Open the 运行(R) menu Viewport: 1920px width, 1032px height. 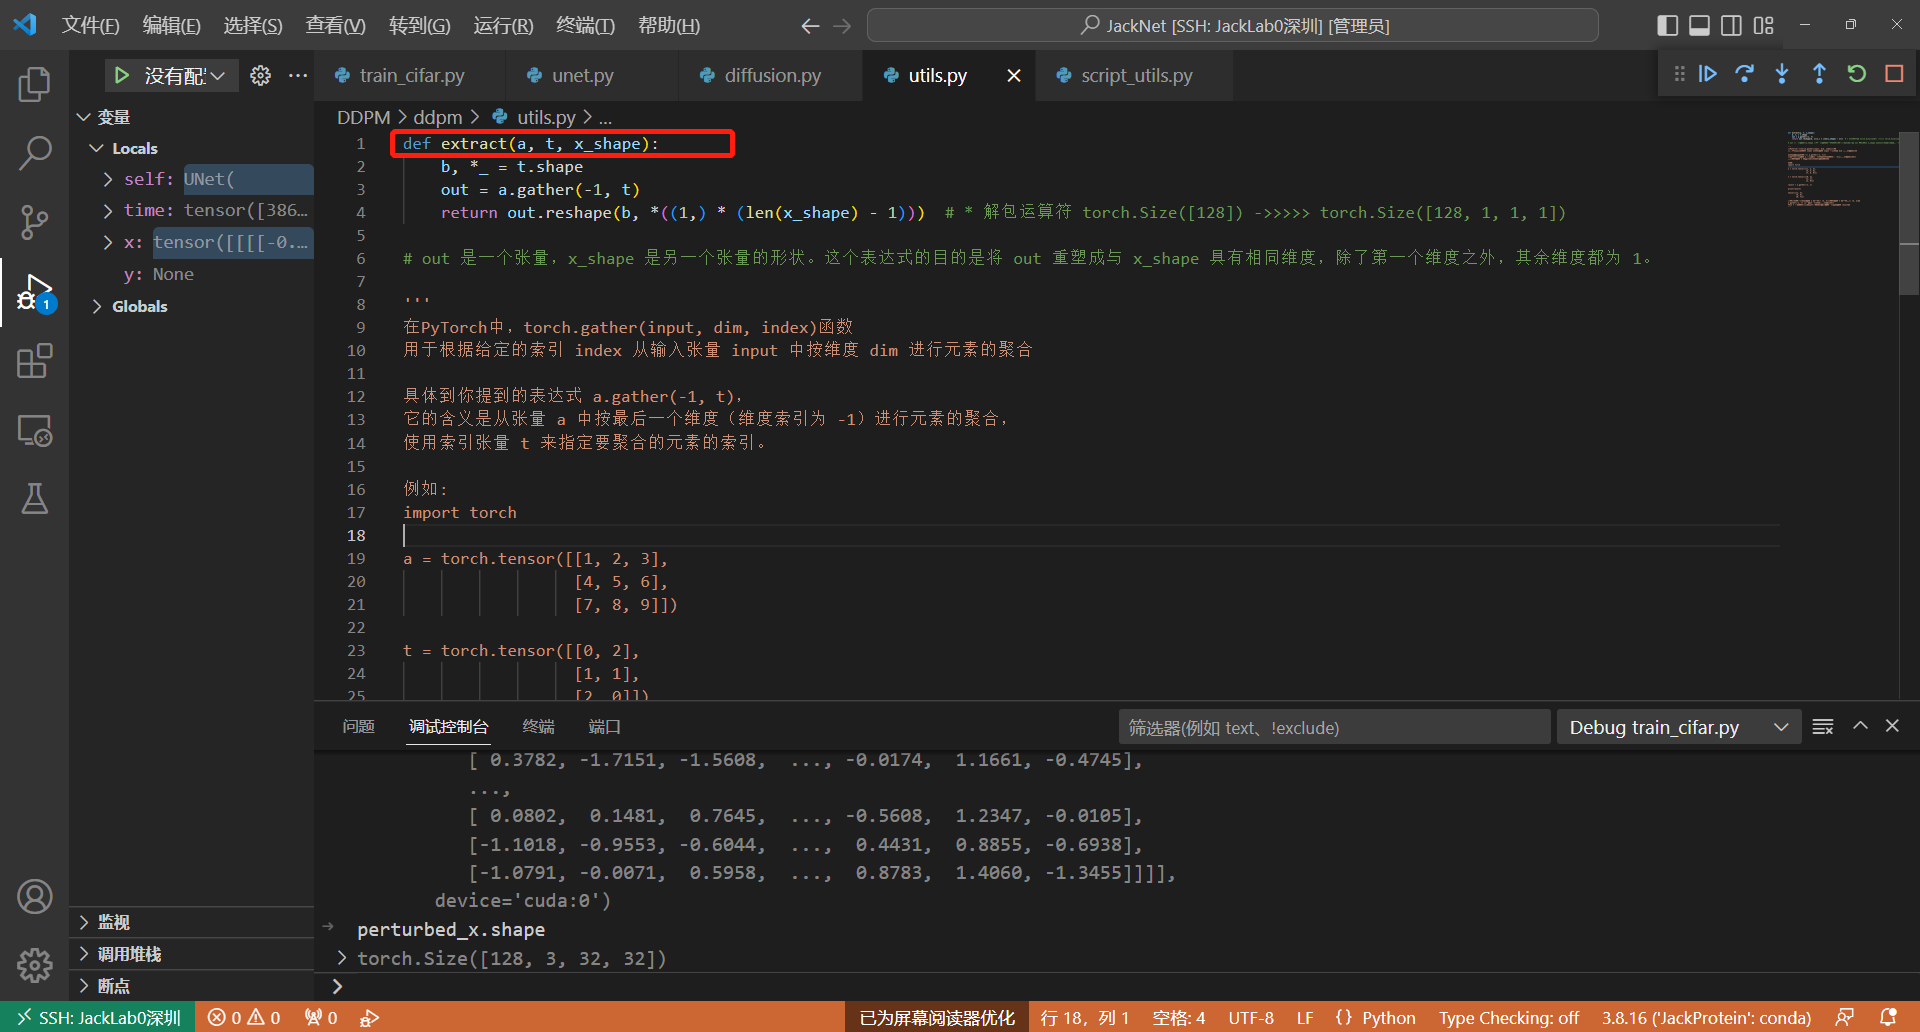(503, 26)
